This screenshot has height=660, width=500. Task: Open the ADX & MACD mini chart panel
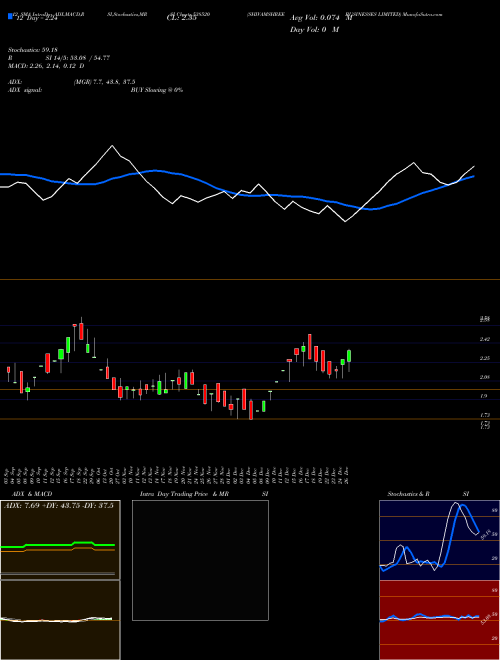[x=60, y=580]
